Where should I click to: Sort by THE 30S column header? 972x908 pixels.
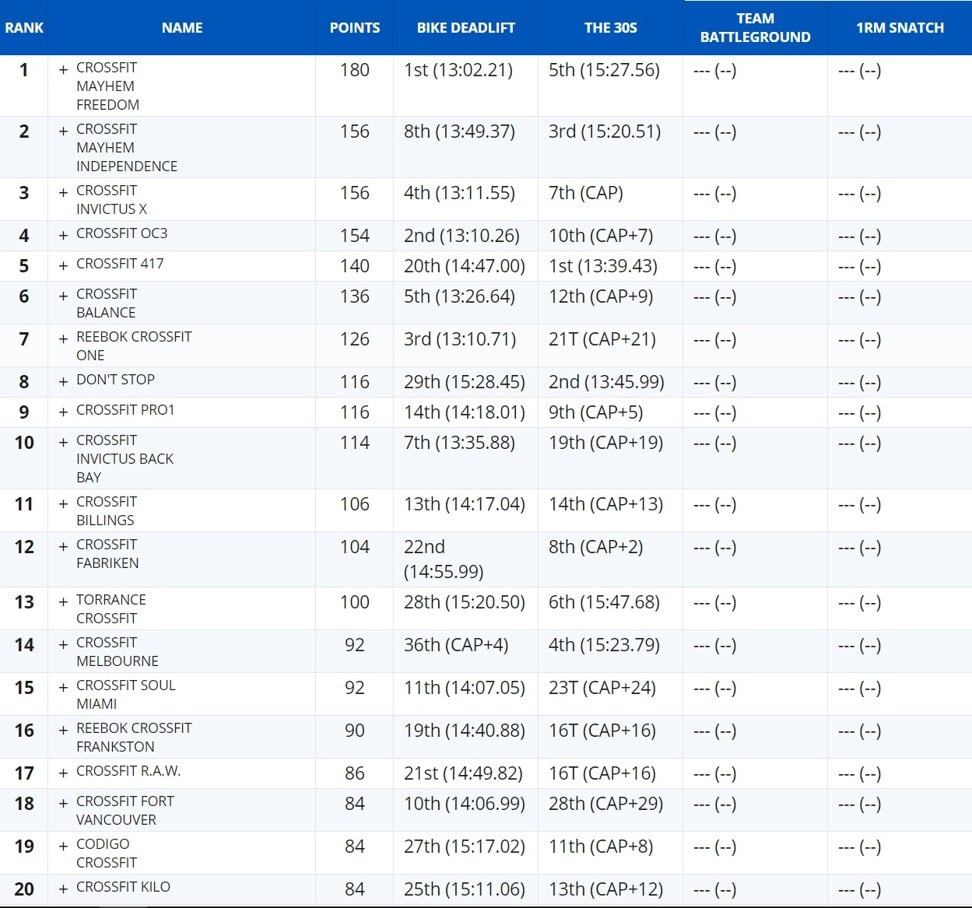pos(611,28)
